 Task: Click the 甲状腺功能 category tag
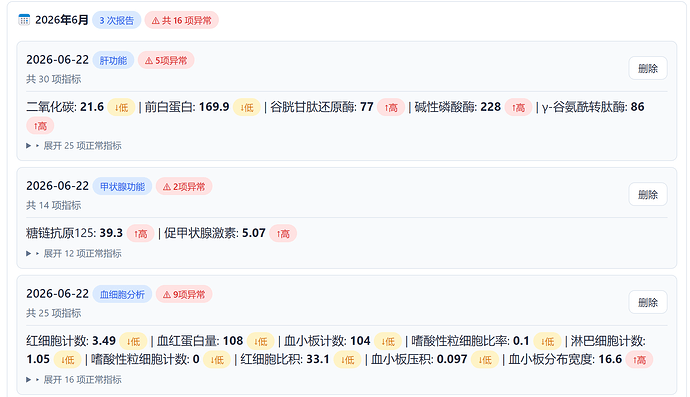coord(122,187)
